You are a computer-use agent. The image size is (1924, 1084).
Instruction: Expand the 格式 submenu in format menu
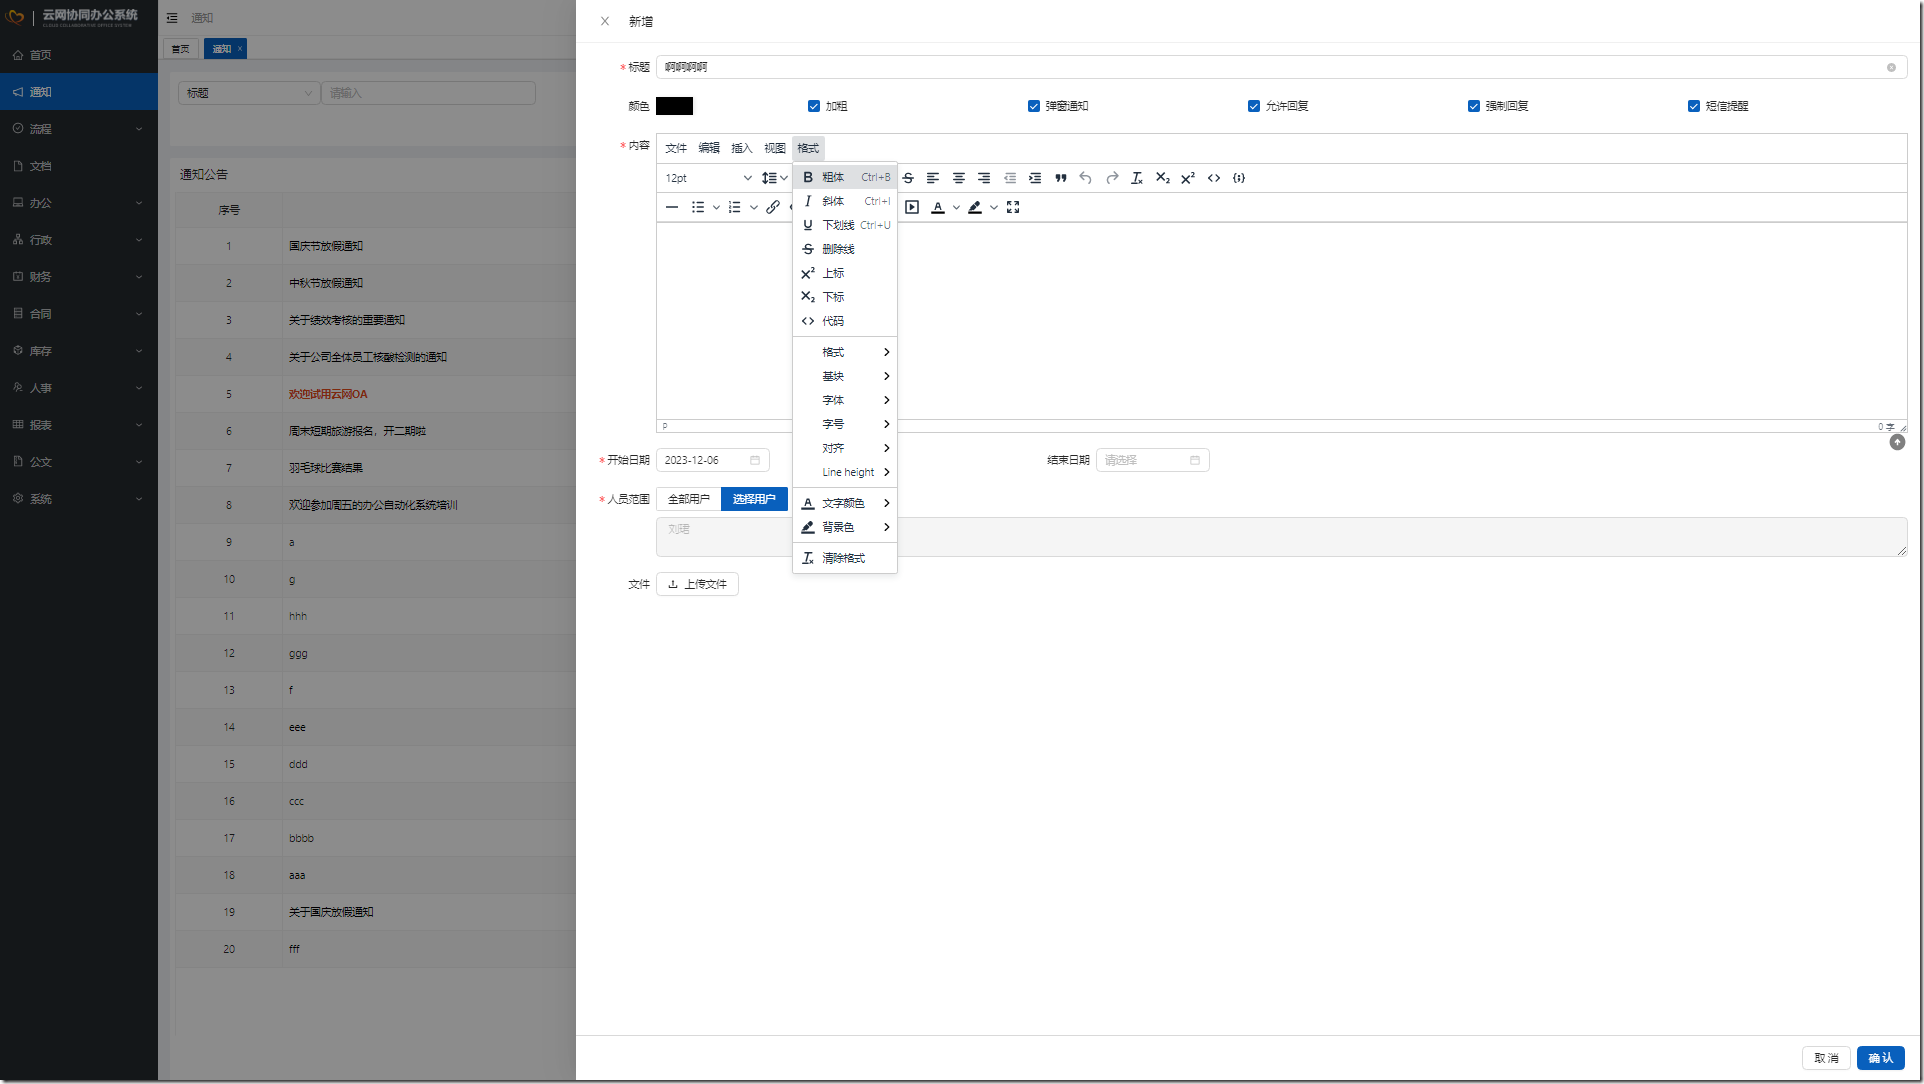point(845,352)
